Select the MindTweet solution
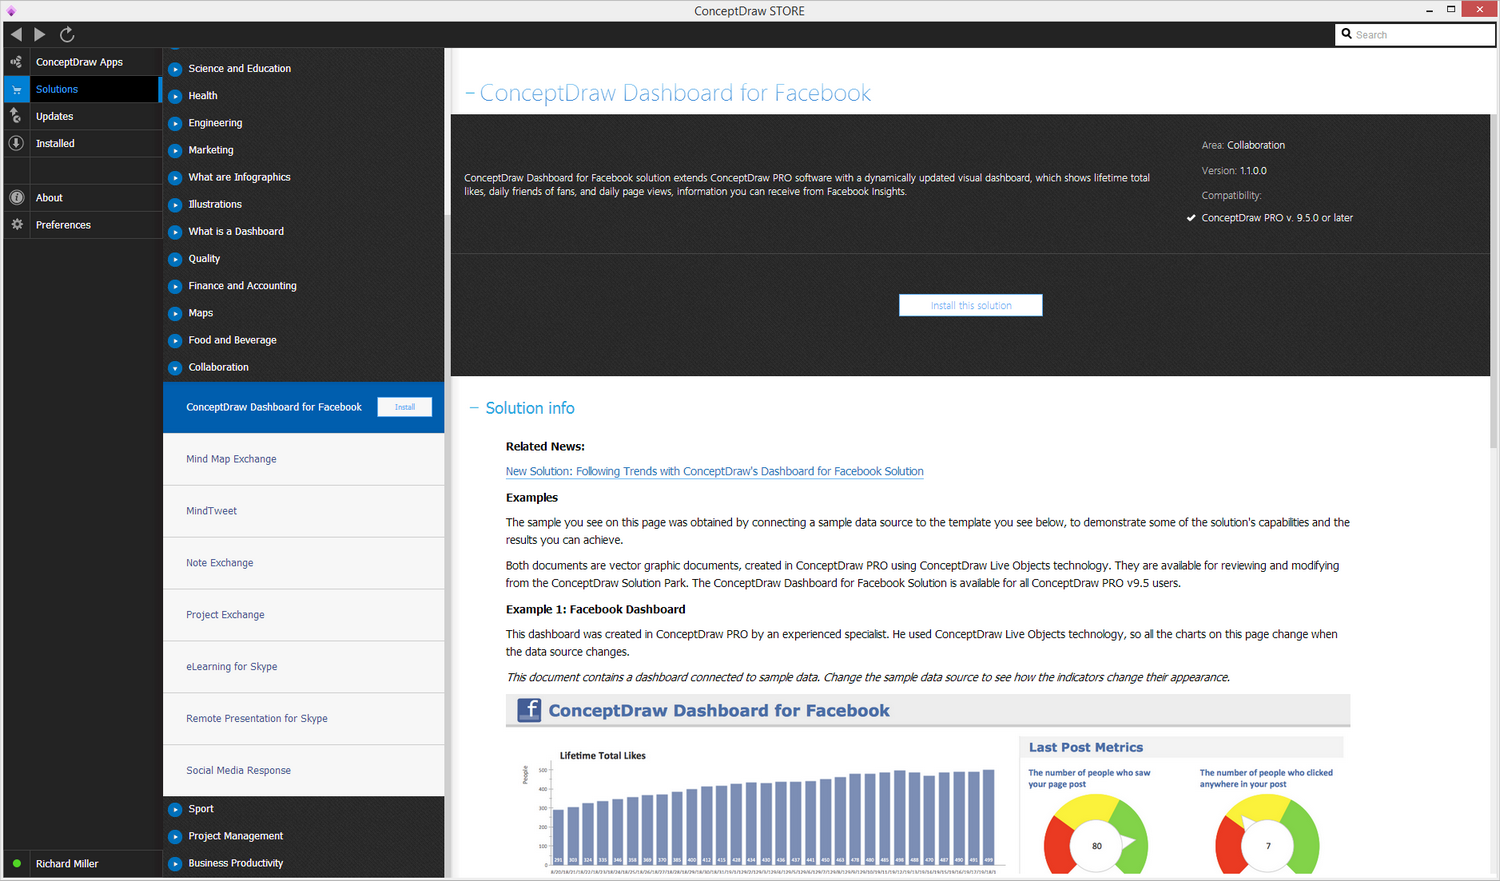The width and height of the screenshot is (1500, 881). tap(304, 511)
